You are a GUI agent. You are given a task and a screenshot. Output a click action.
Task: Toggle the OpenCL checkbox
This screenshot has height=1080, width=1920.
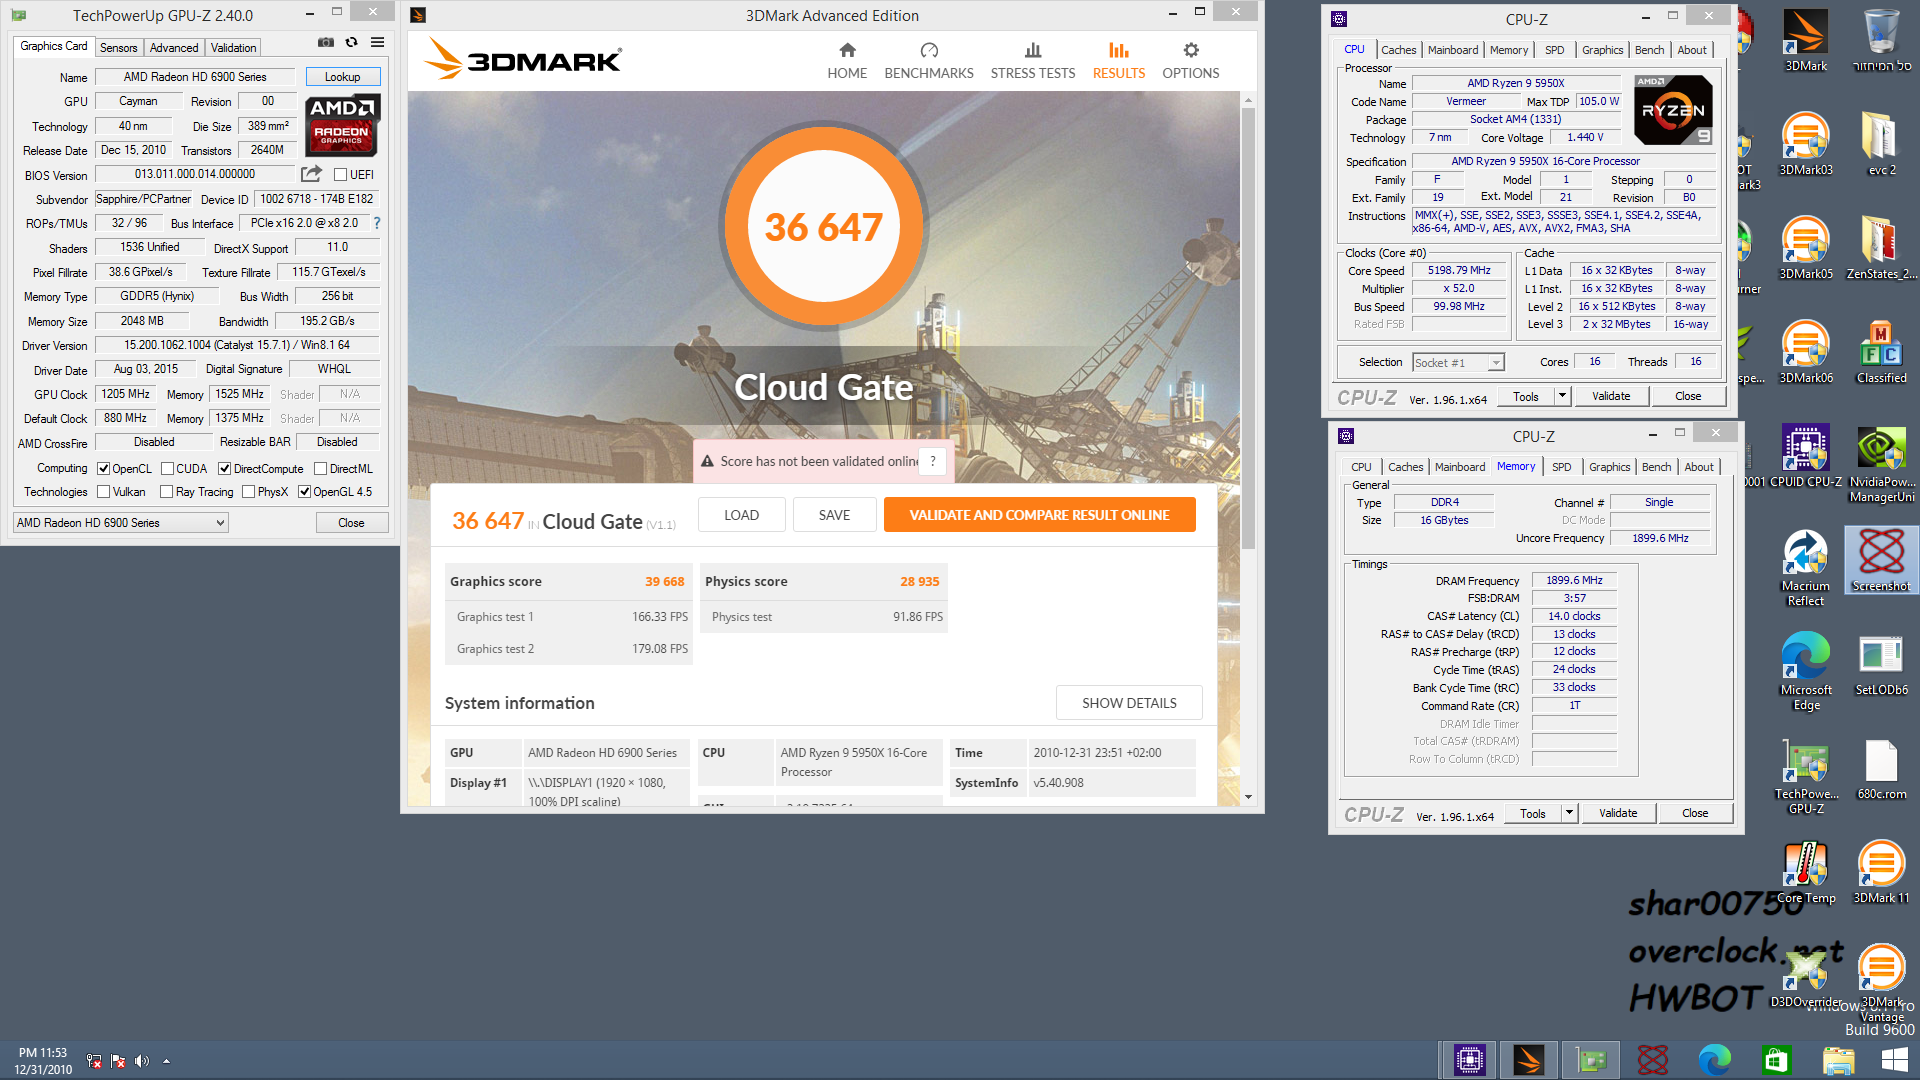point(103,469)
